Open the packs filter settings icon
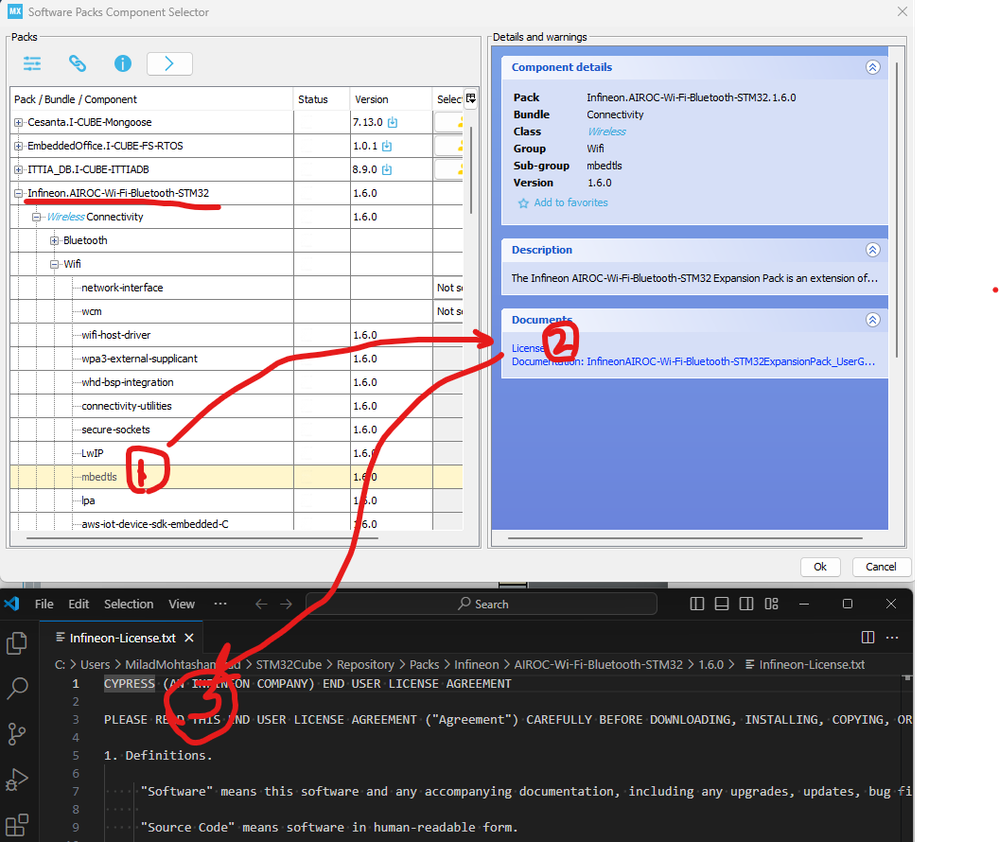The height and width of the screenshot is (842, 999). pos(32,63)
